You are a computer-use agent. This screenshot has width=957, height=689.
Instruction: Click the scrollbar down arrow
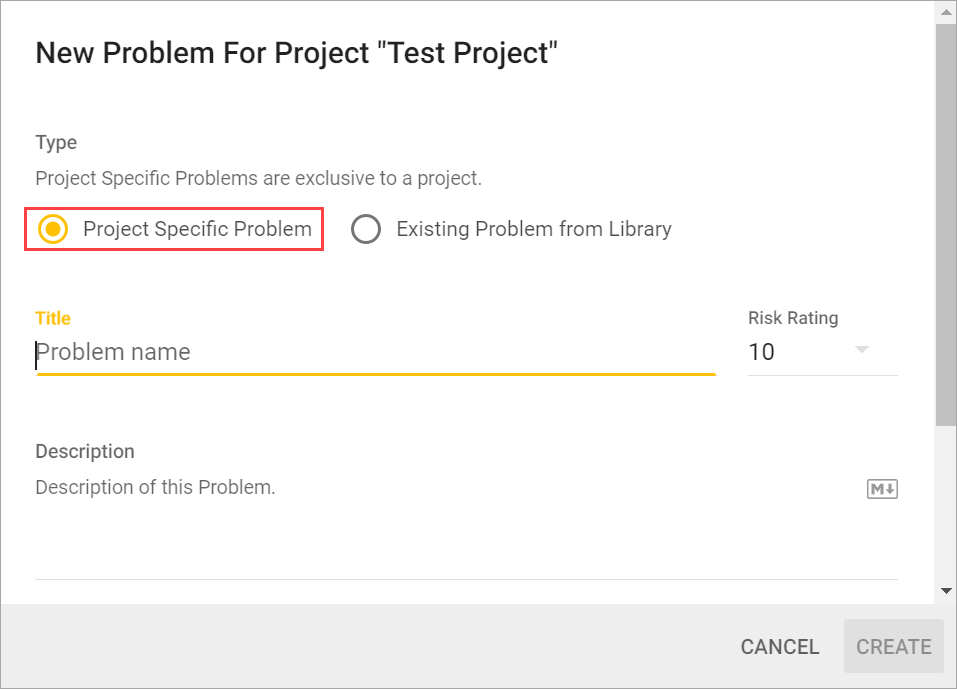click(946, 591)
